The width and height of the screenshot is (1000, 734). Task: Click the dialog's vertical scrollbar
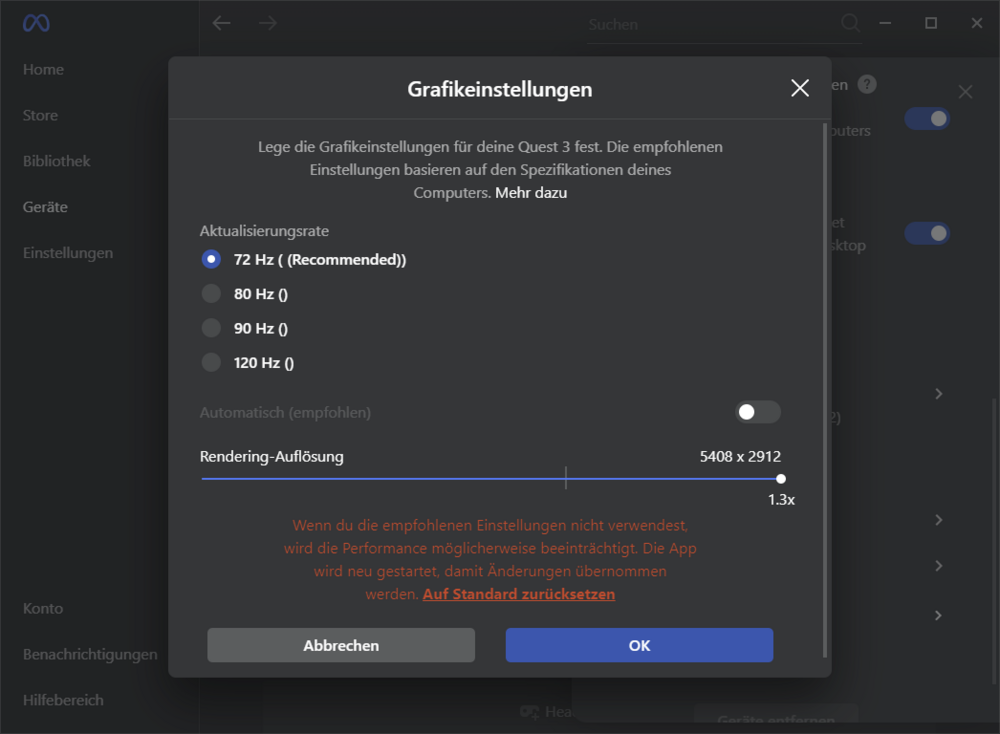(x=825, y=390)
